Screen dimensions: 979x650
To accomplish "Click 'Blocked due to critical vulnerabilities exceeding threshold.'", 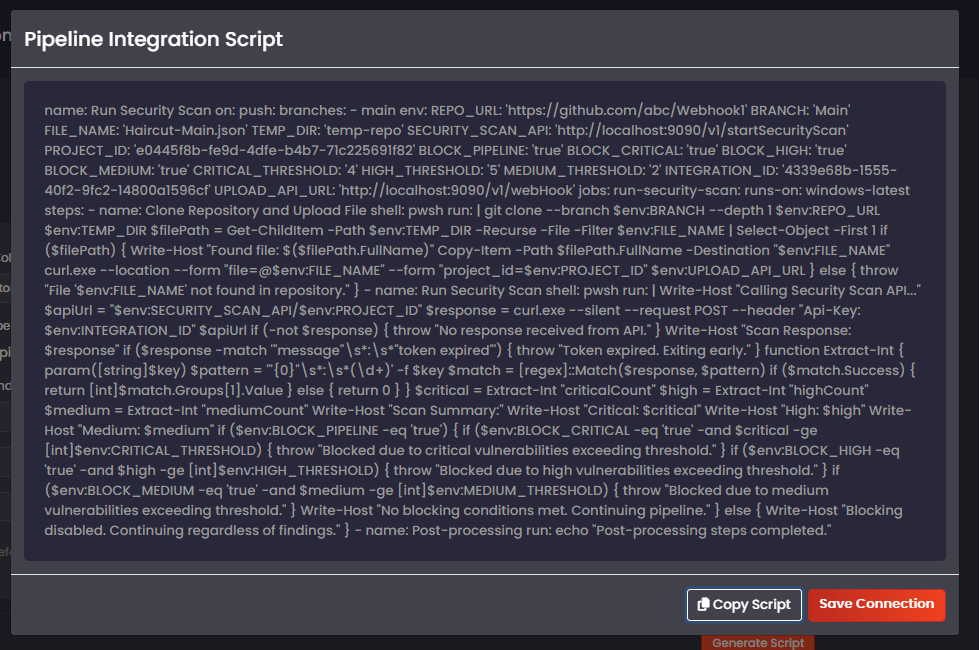I will point(519,450).
